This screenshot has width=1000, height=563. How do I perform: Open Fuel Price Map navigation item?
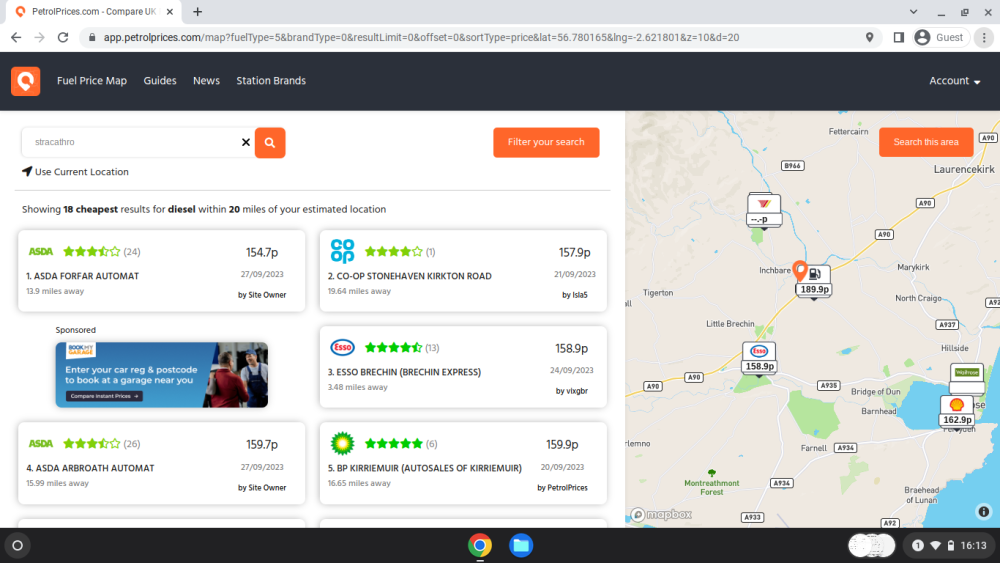pos(92,81)
